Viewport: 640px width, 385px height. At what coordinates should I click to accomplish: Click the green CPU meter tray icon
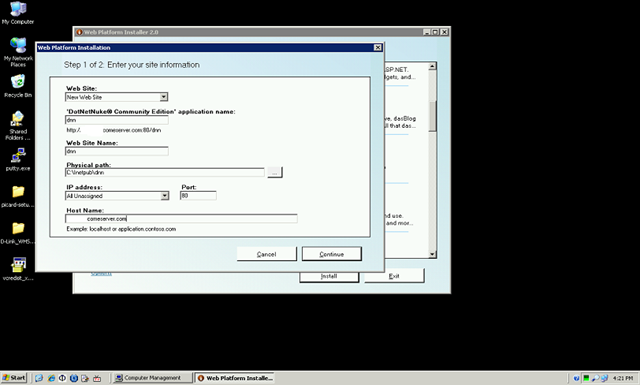[587, 378]
